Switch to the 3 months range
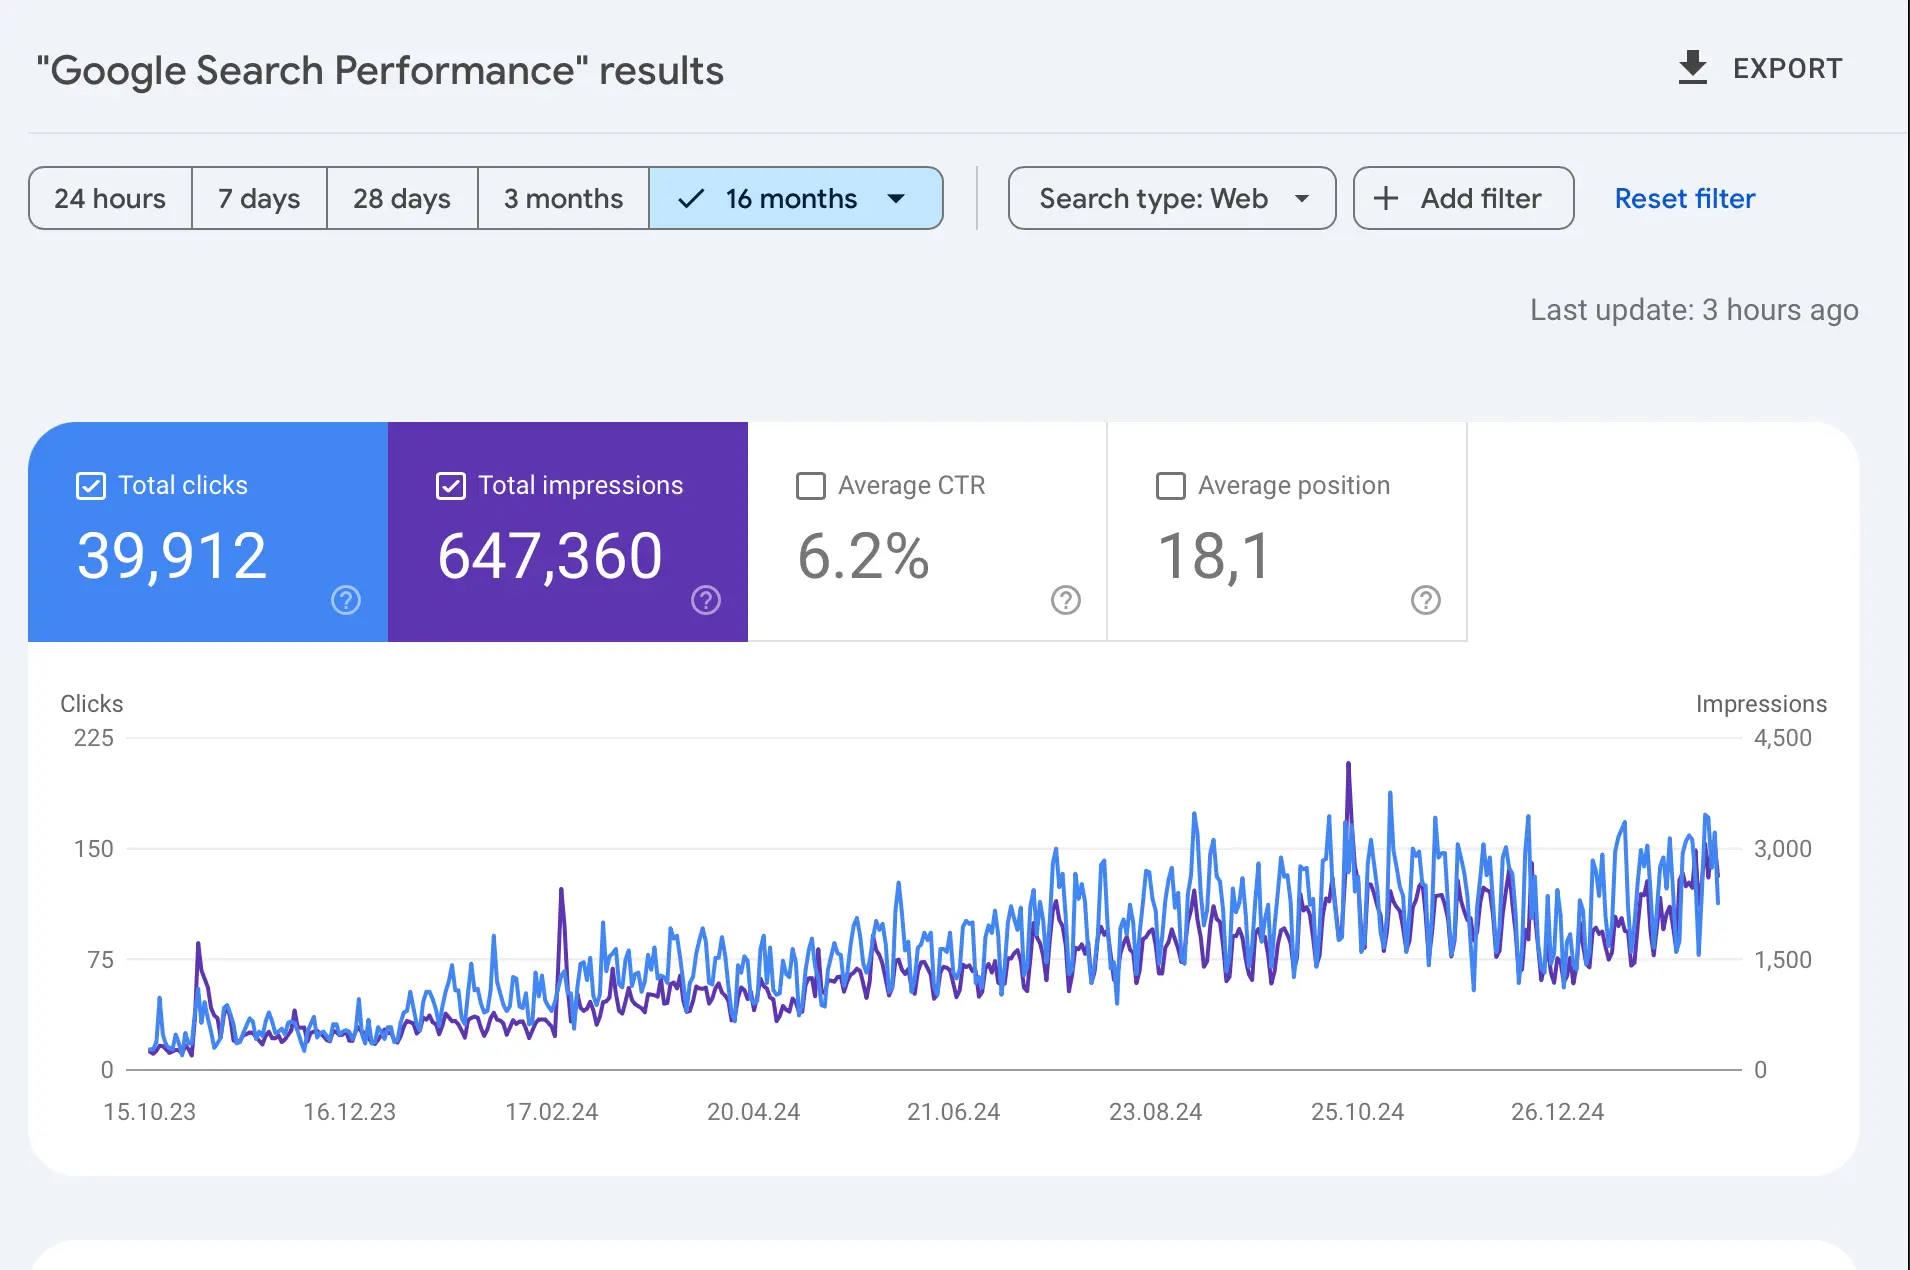 click(x=563, y=198)
